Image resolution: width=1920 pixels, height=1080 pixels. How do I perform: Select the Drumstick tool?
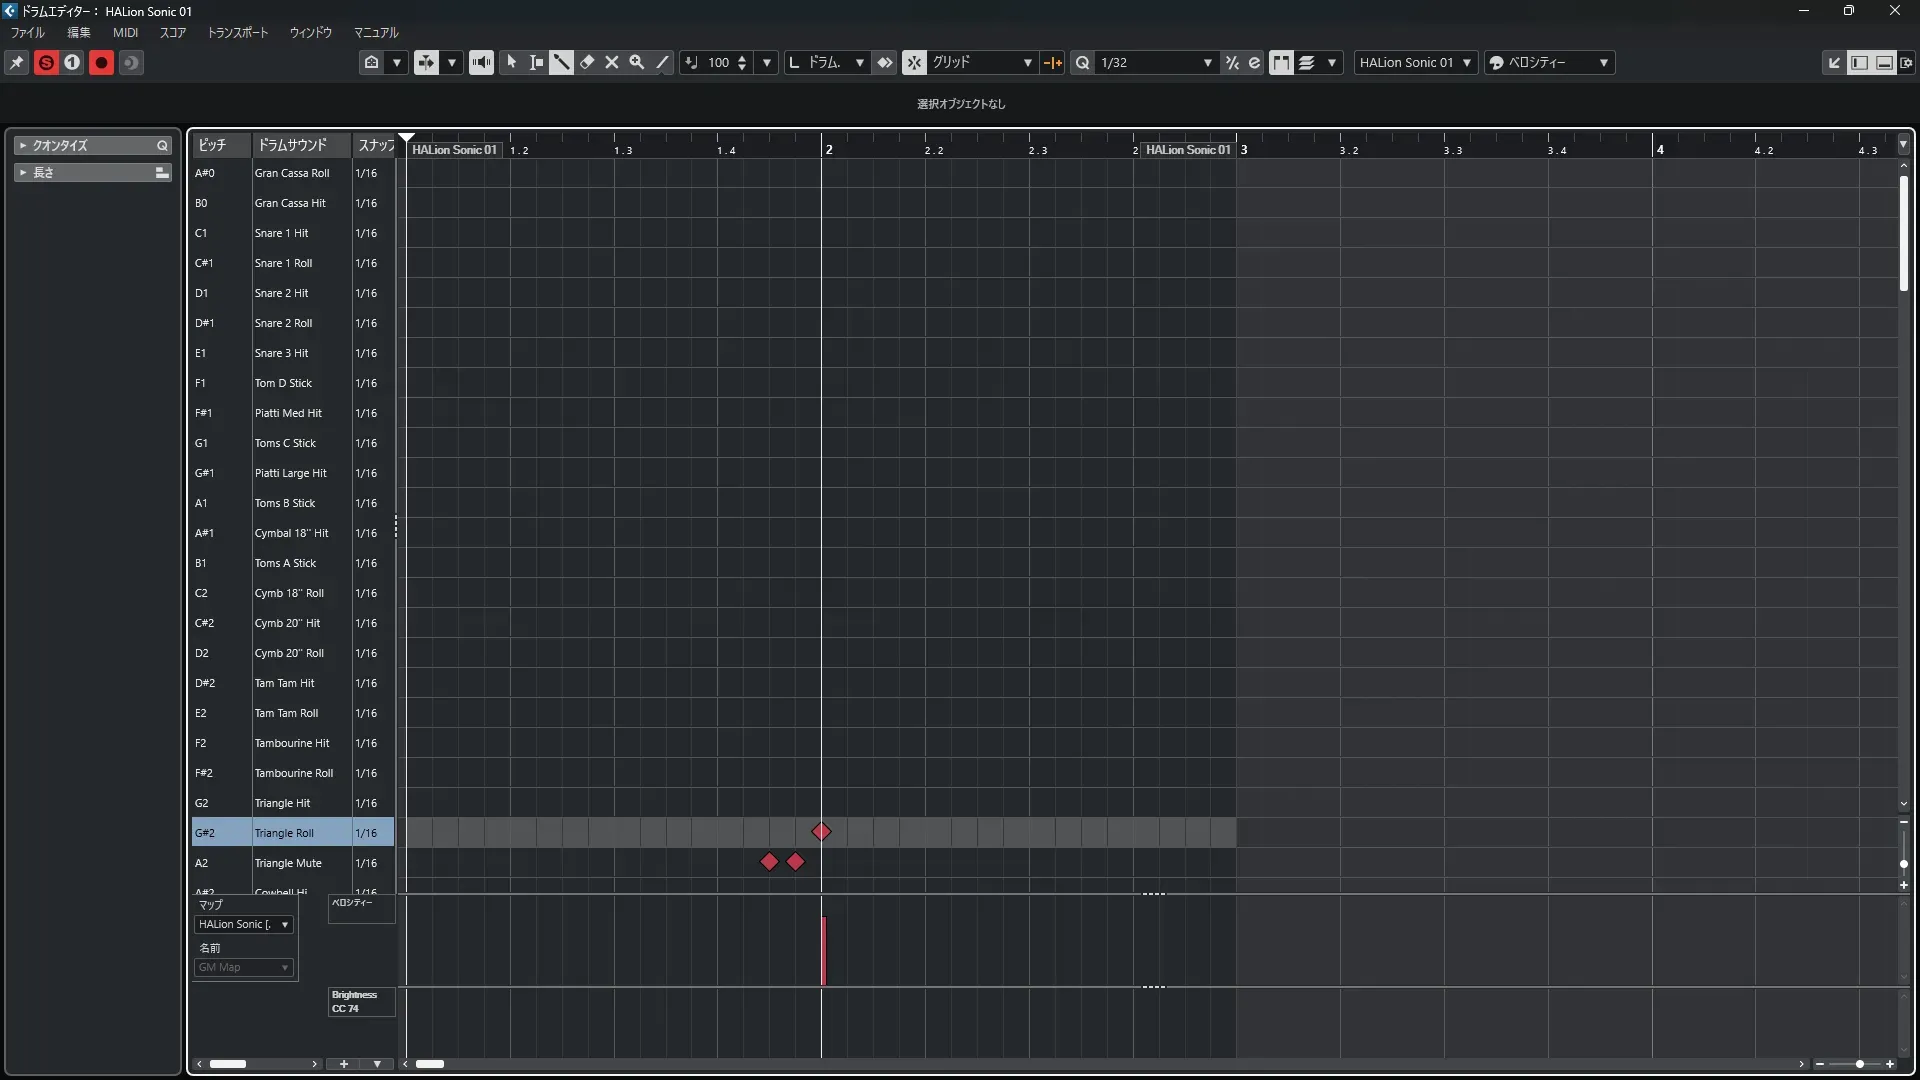(561, 62)
